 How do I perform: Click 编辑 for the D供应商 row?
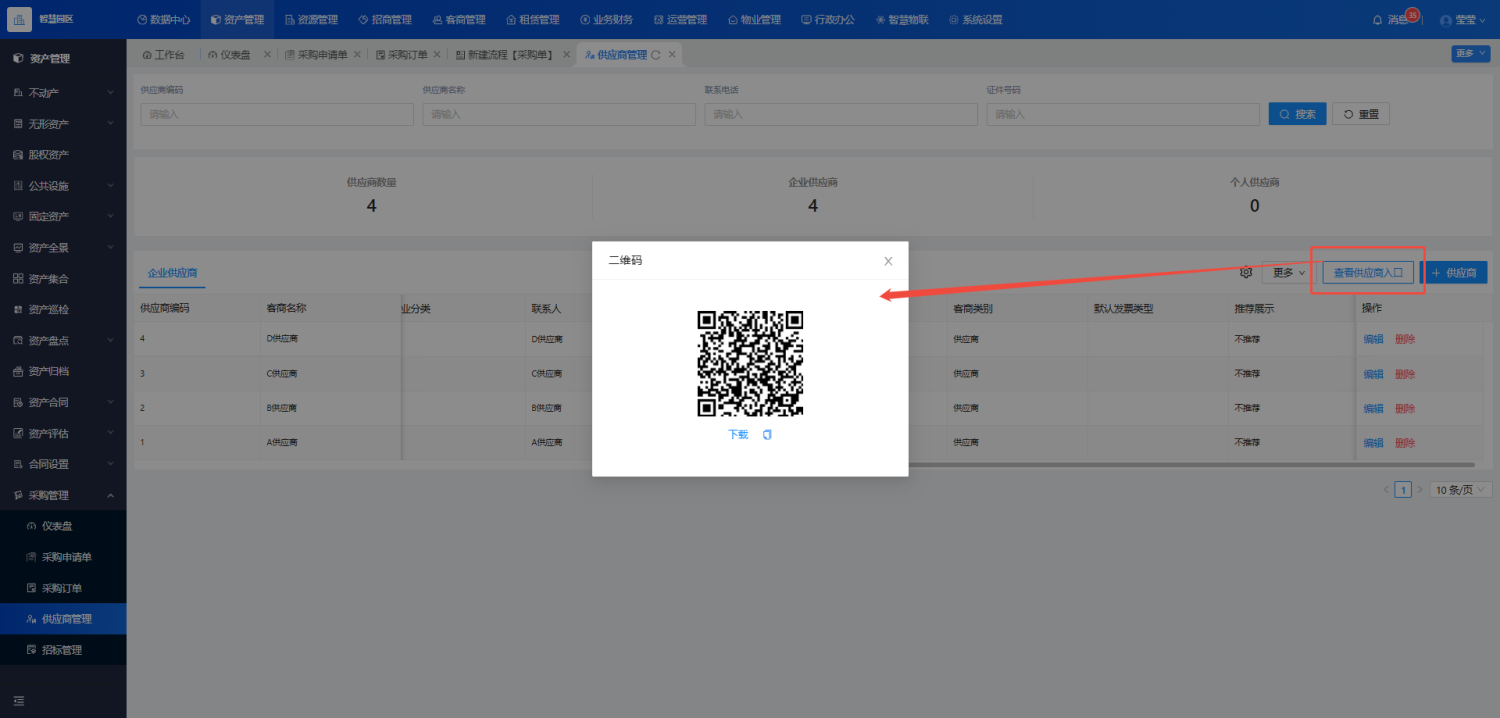pos(1374,339)
